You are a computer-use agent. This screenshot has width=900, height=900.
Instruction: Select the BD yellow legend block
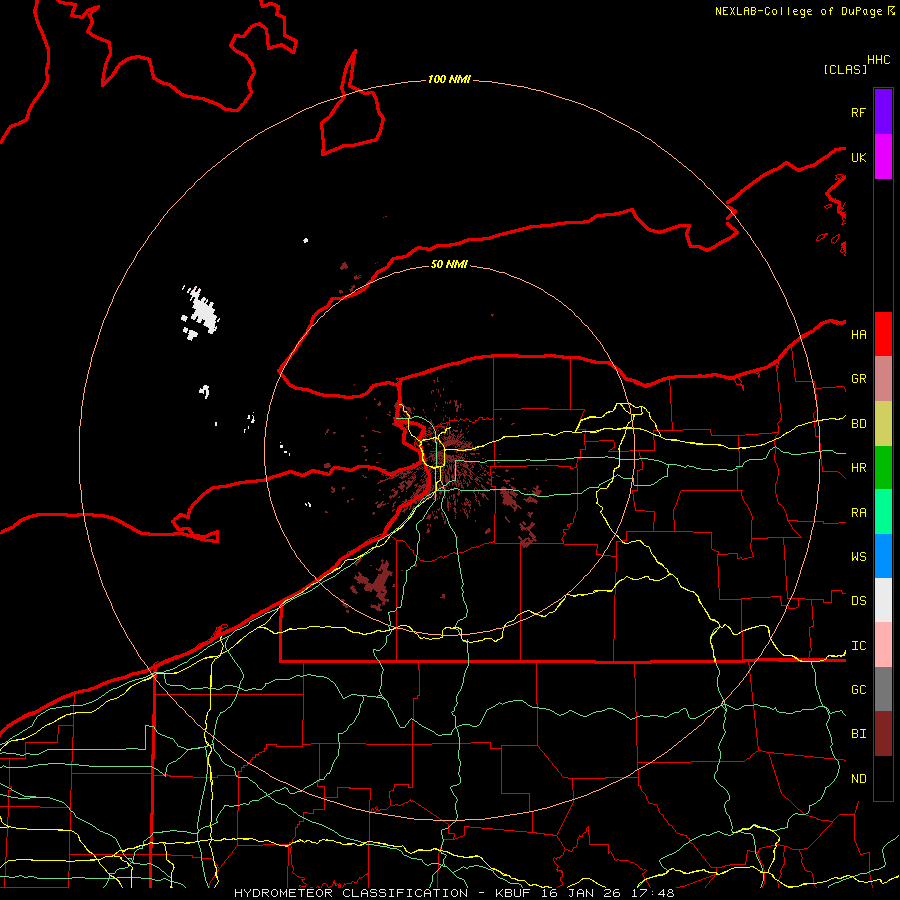coord(883,424)
